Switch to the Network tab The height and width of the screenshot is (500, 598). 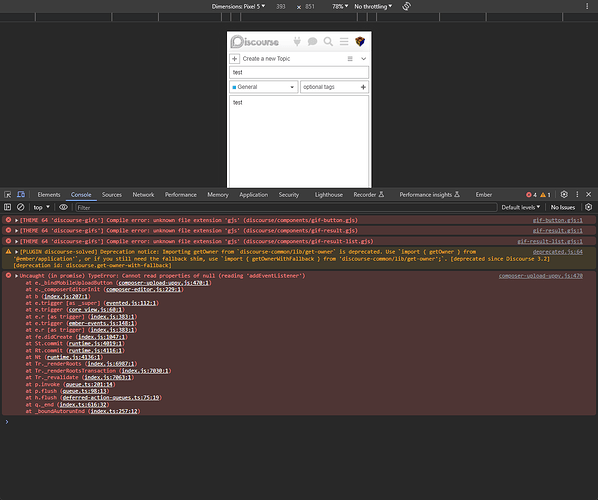point(143,195)
